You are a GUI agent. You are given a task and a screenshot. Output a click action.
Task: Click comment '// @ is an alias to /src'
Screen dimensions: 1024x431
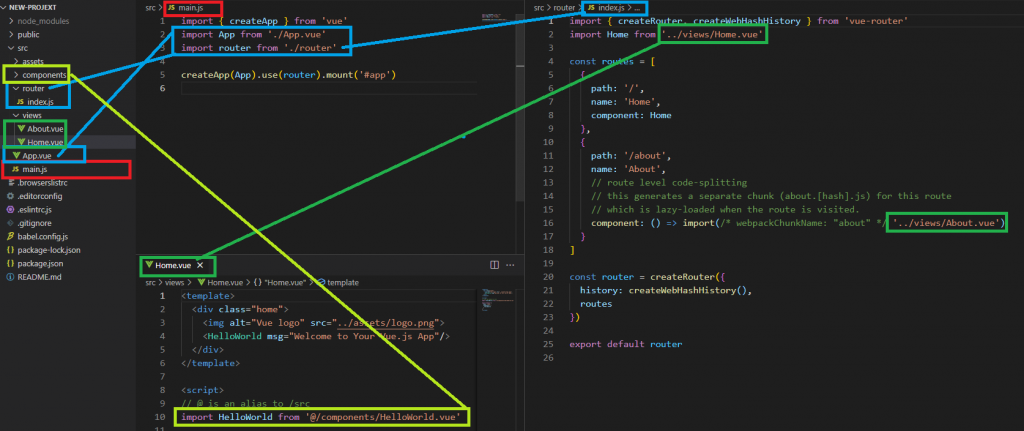(245, 404)
